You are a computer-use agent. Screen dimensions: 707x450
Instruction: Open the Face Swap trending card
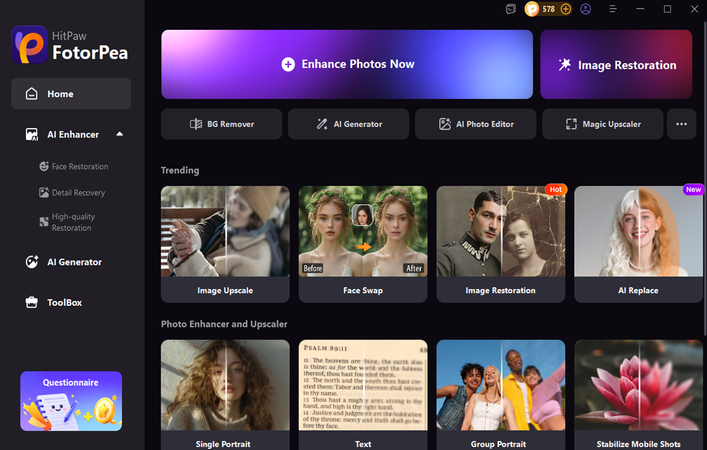(x=363, y=244)
